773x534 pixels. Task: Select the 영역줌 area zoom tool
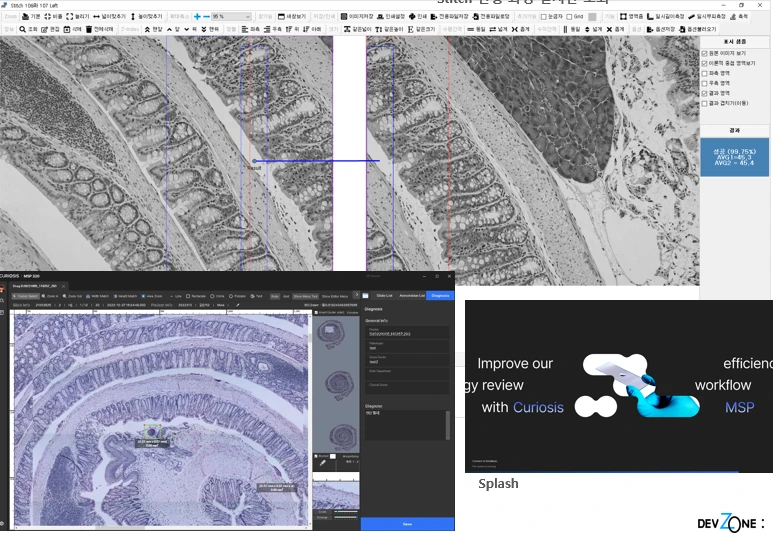coord(632,16)
